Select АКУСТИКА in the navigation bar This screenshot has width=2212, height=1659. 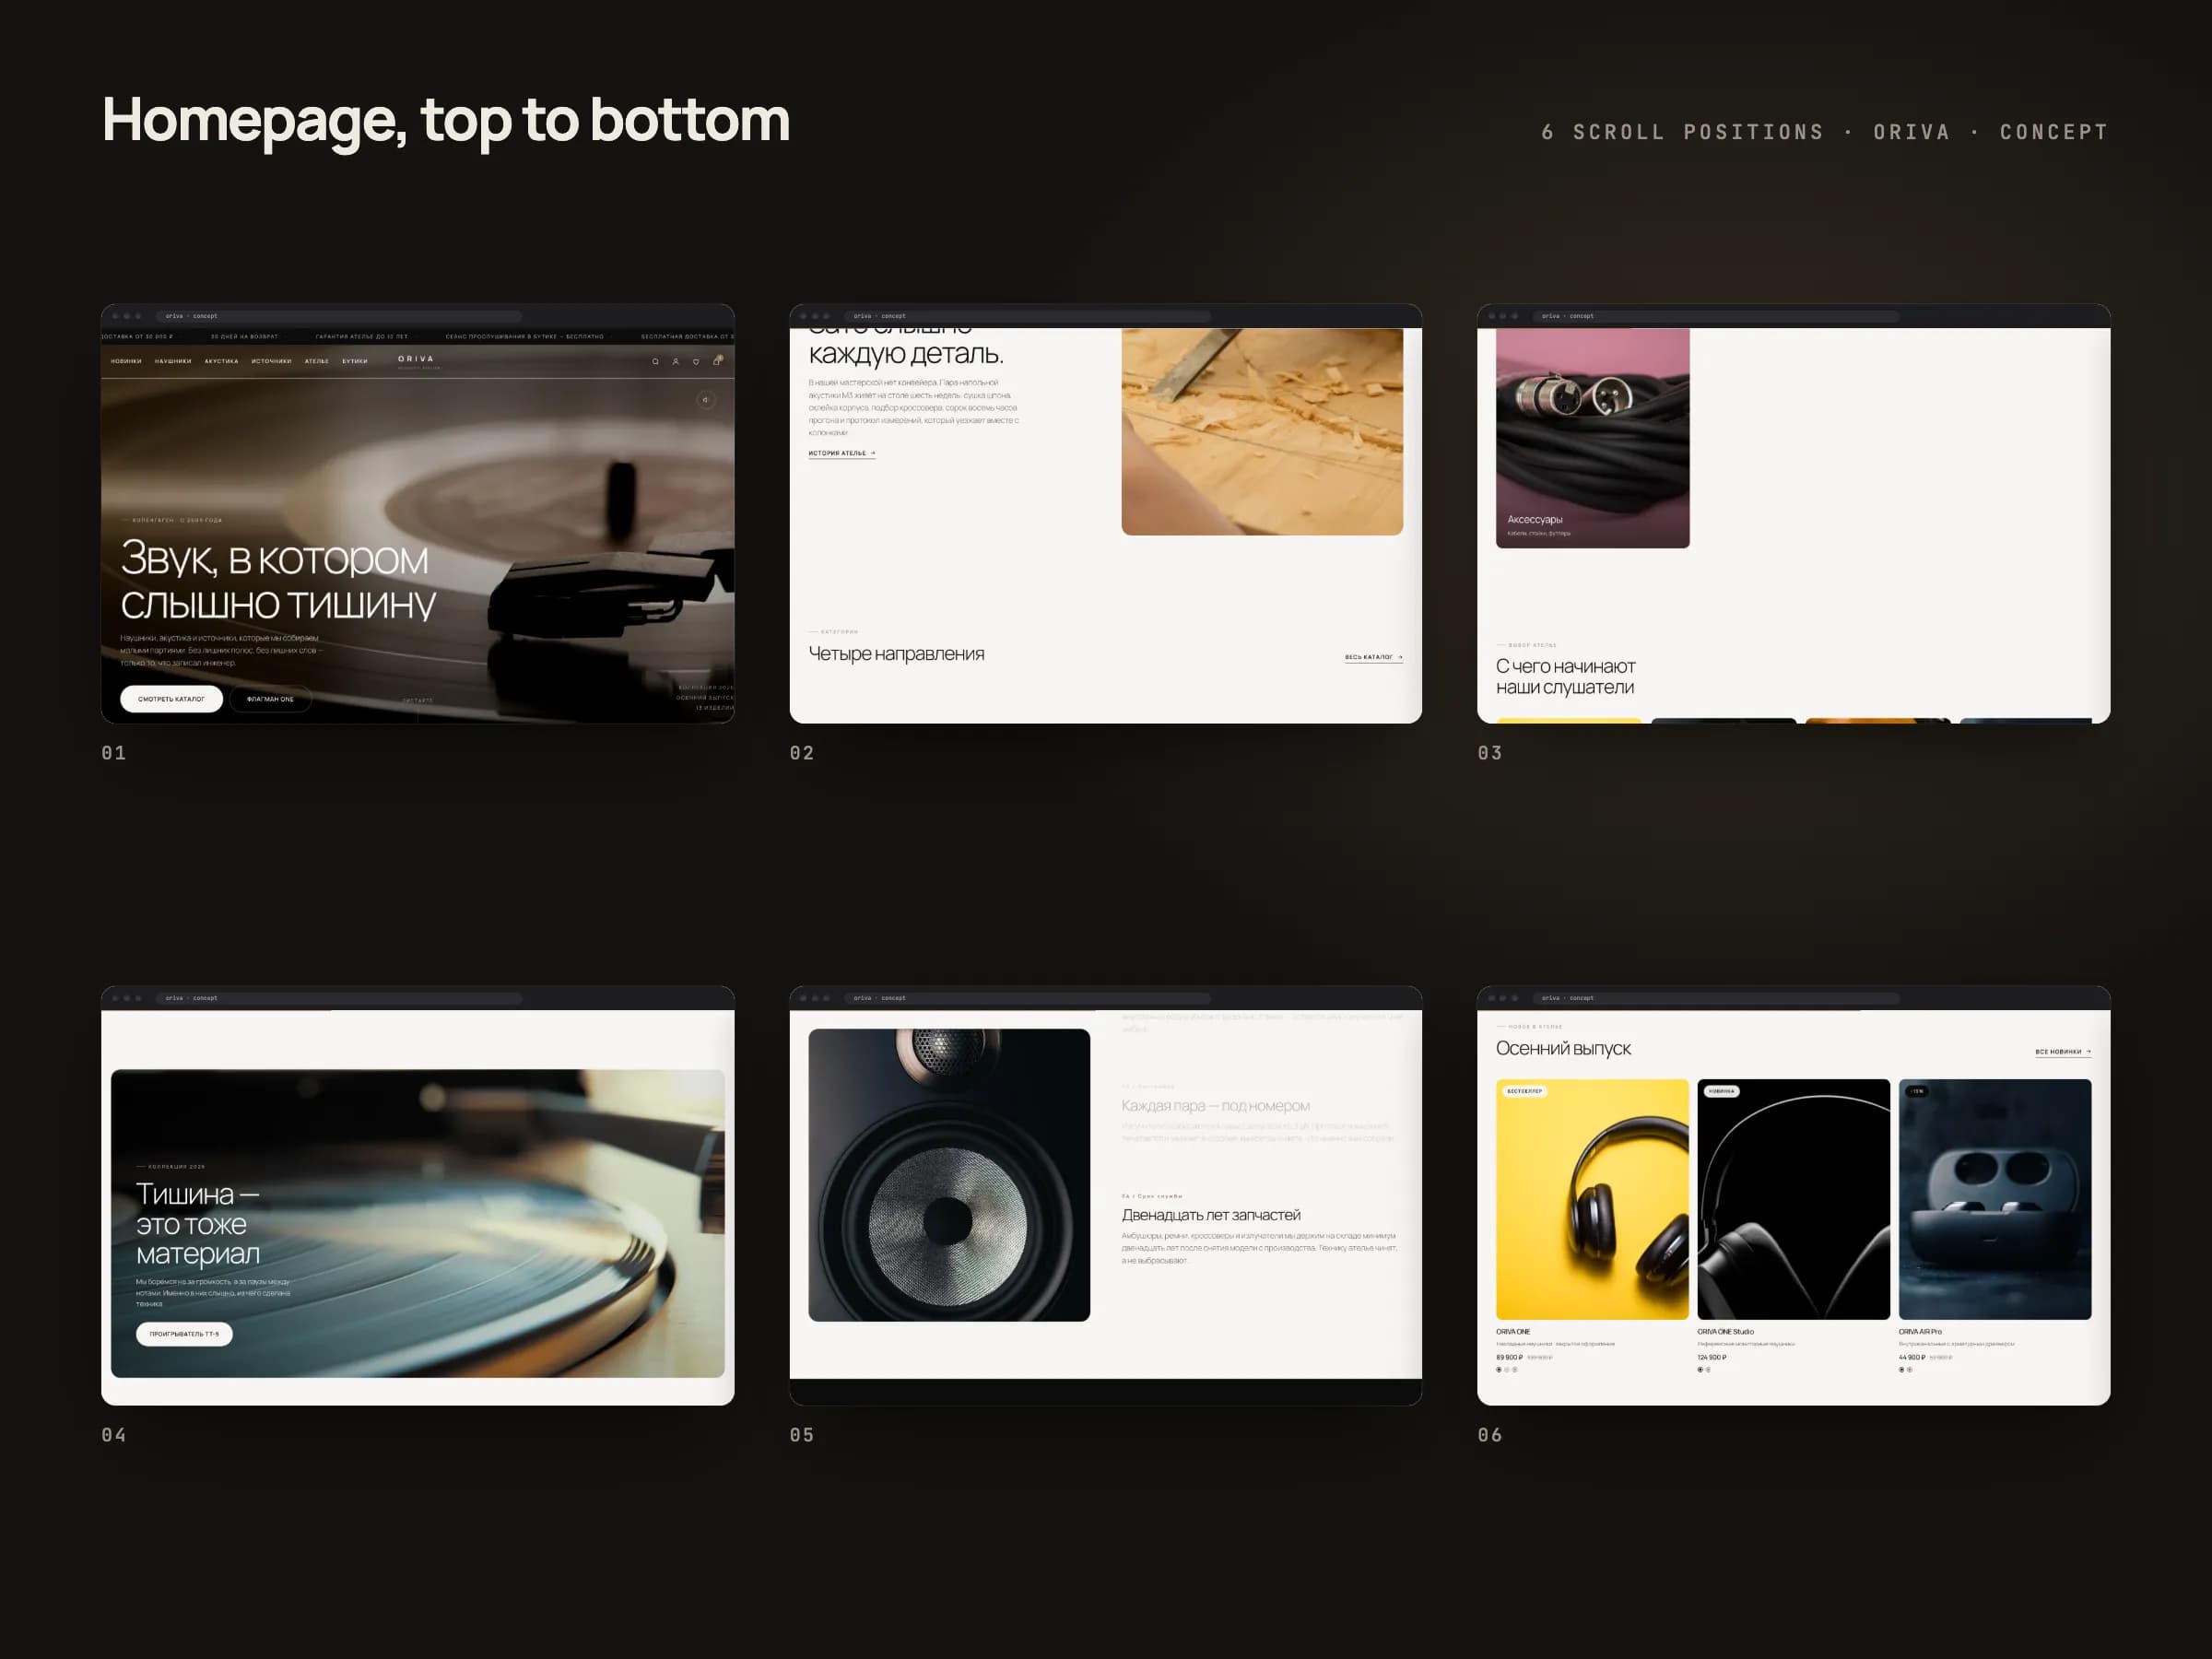(x=221, y=361)
